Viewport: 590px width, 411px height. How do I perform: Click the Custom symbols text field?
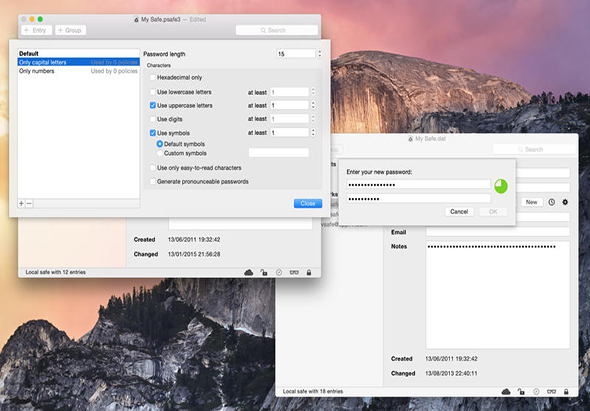tap(279, 152)
